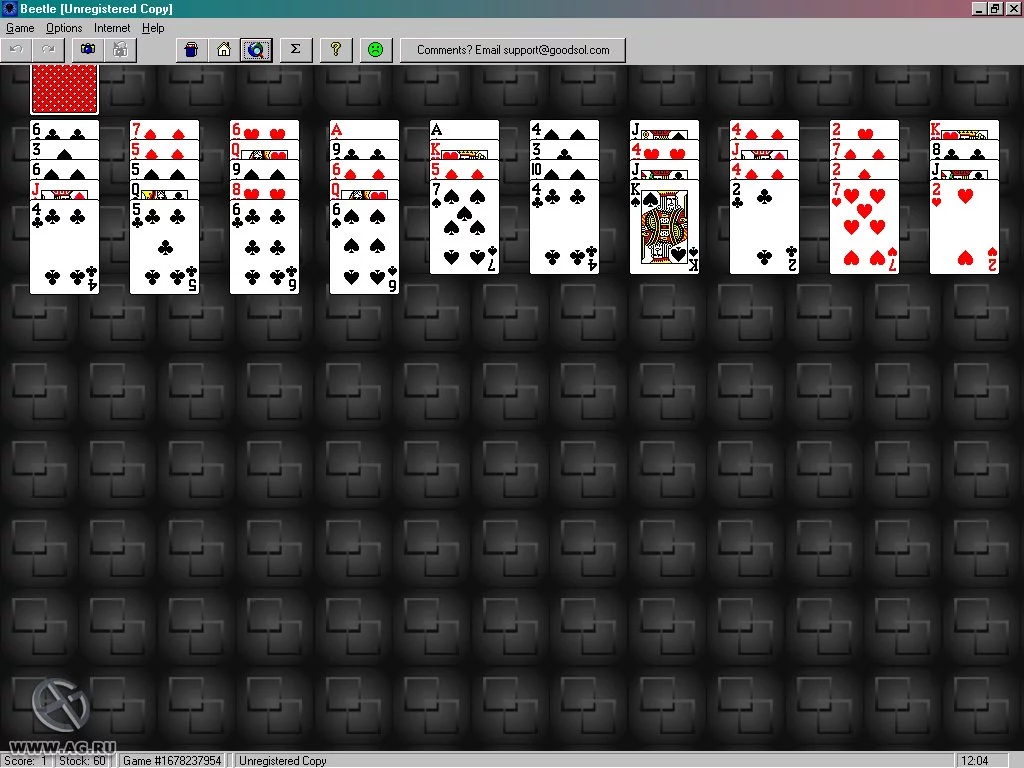Select the 4 of clubs below the red jack
The width and height of the screenshot is (1024, 768).
click(x=65, y=247)
